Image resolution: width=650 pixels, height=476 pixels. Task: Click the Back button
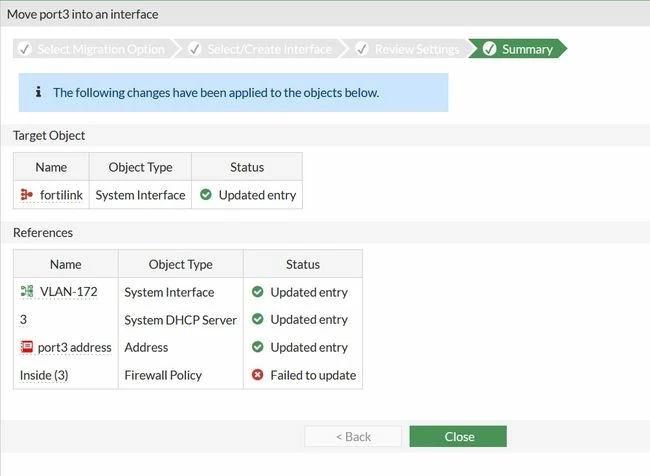coord(353,436)
